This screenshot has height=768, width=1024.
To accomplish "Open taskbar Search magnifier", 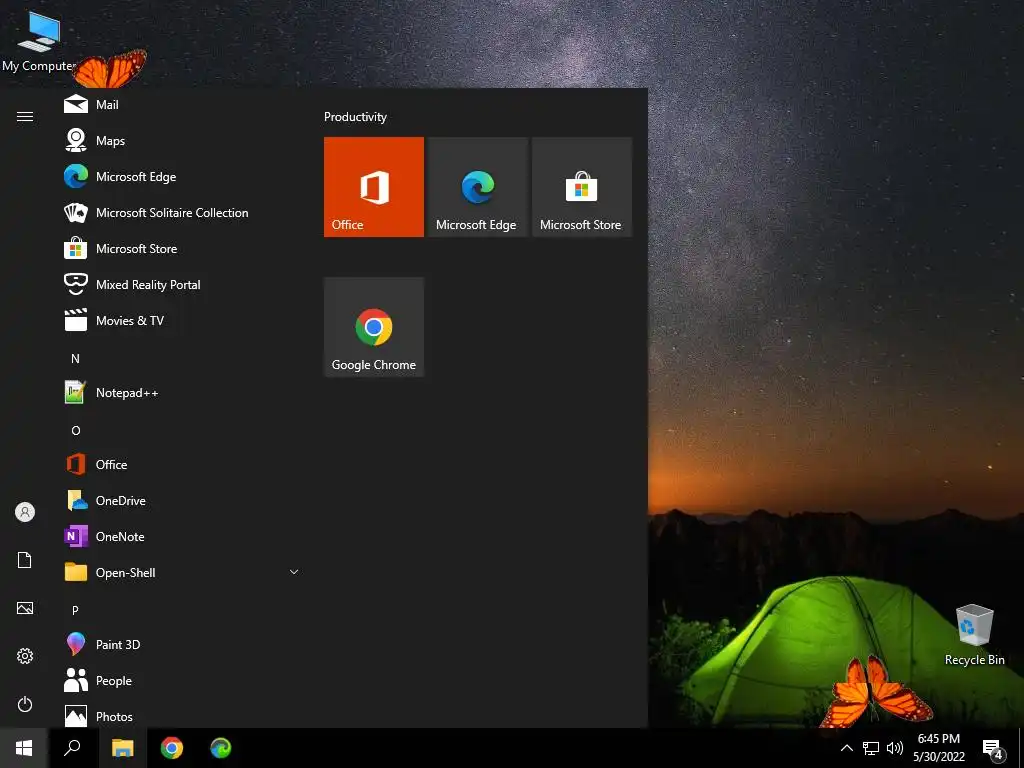I will [72, 748].
